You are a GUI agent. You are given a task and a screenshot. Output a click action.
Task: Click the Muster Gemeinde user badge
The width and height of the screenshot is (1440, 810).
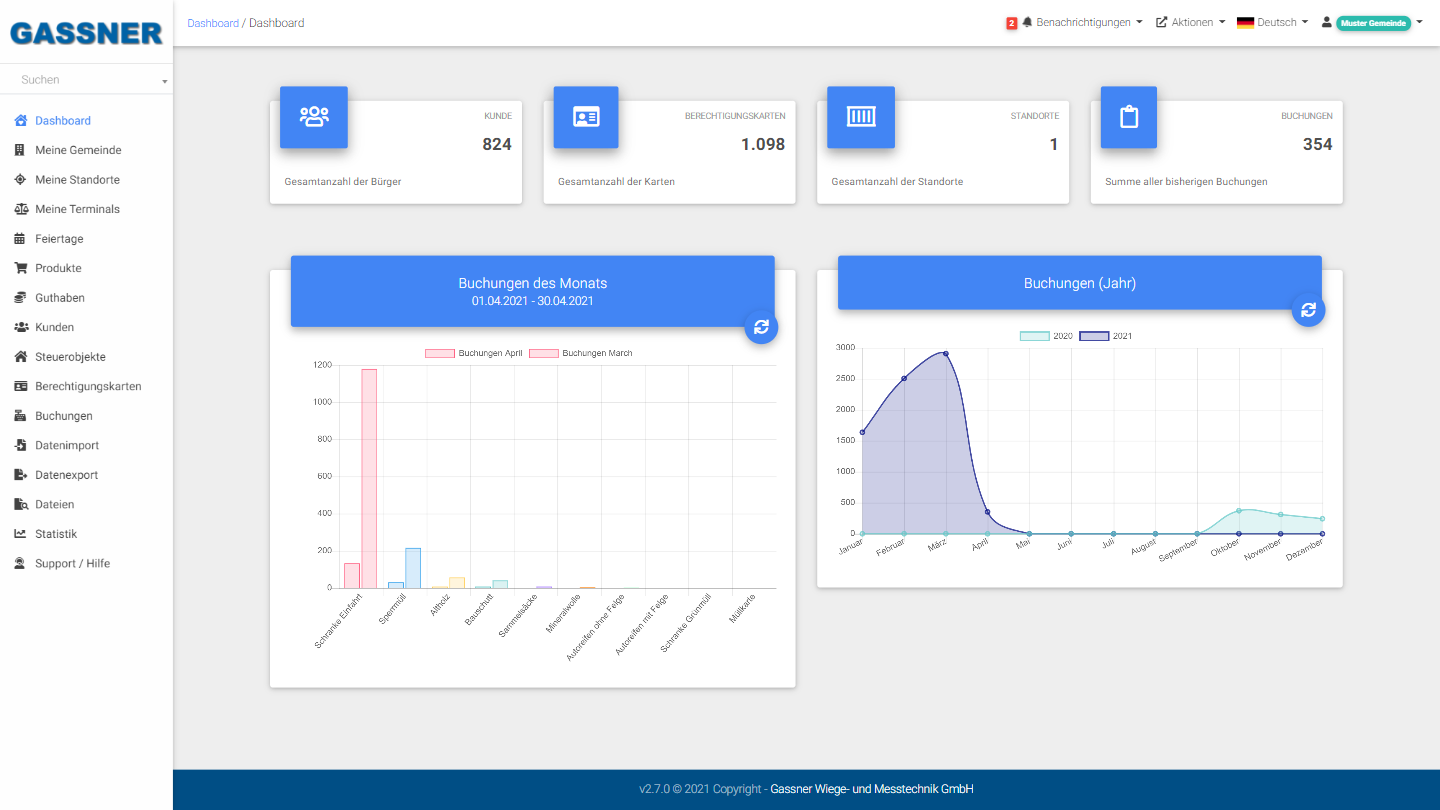pos(1373,23)
